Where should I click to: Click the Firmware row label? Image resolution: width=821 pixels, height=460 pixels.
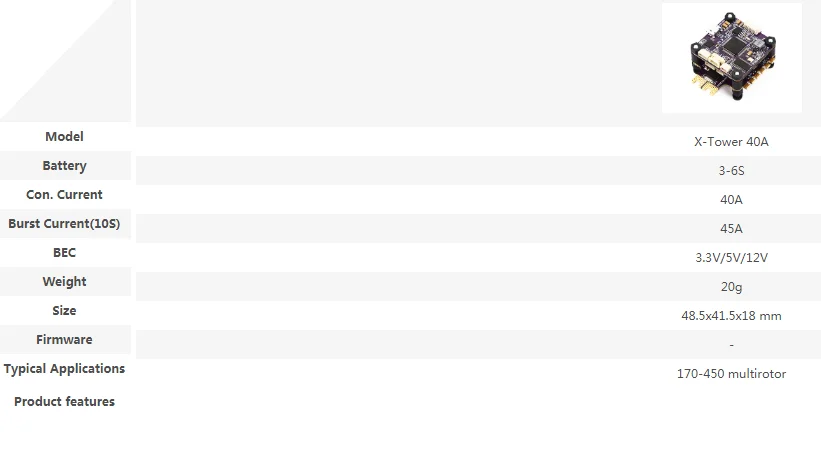64,340
